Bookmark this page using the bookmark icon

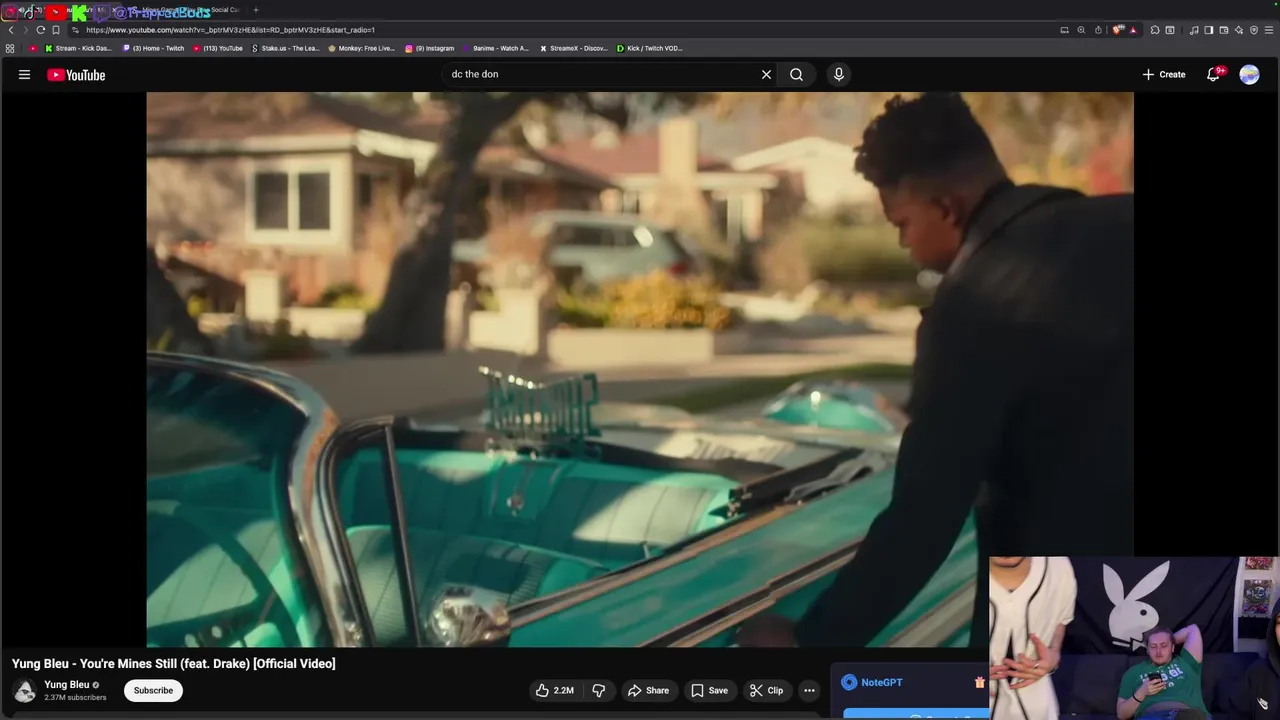(x=55, y=30)
